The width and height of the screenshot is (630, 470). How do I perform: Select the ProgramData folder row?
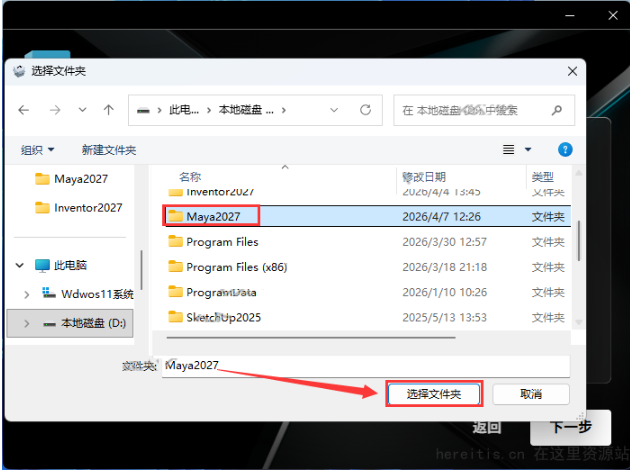[368, 292]
